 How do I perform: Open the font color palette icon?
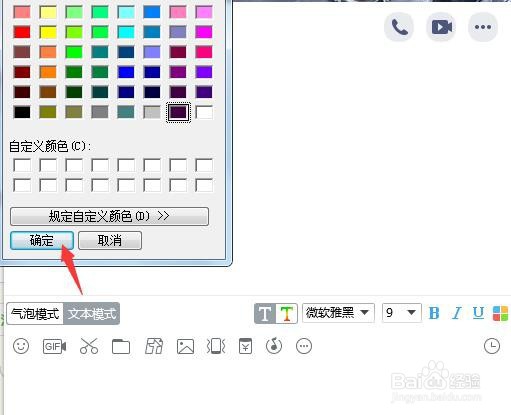[x=500, y=313]
